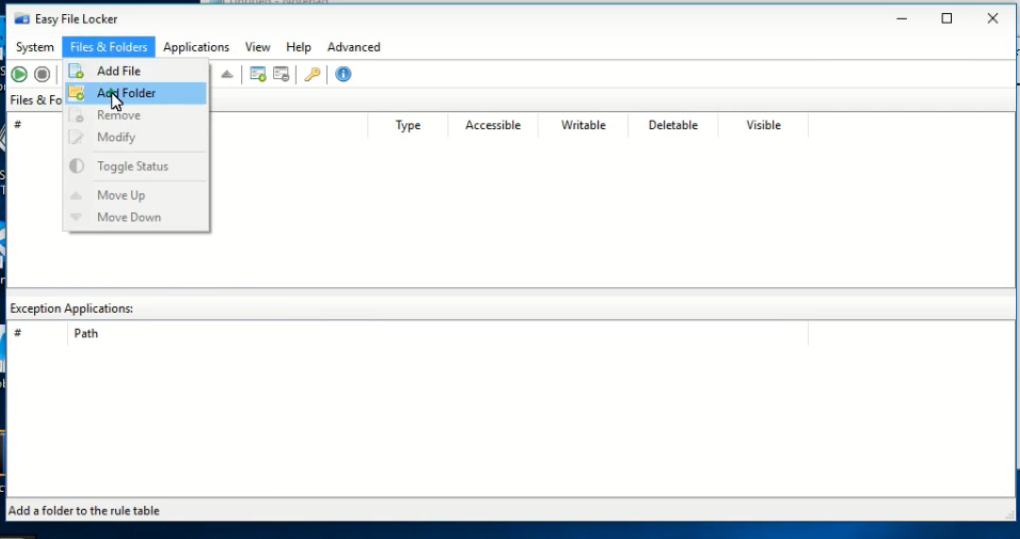Image resolution: width=1020 pixels, height=539 pixels.
Task: Click the Move Up triangle toolbar icon
Action: [226, 74]
